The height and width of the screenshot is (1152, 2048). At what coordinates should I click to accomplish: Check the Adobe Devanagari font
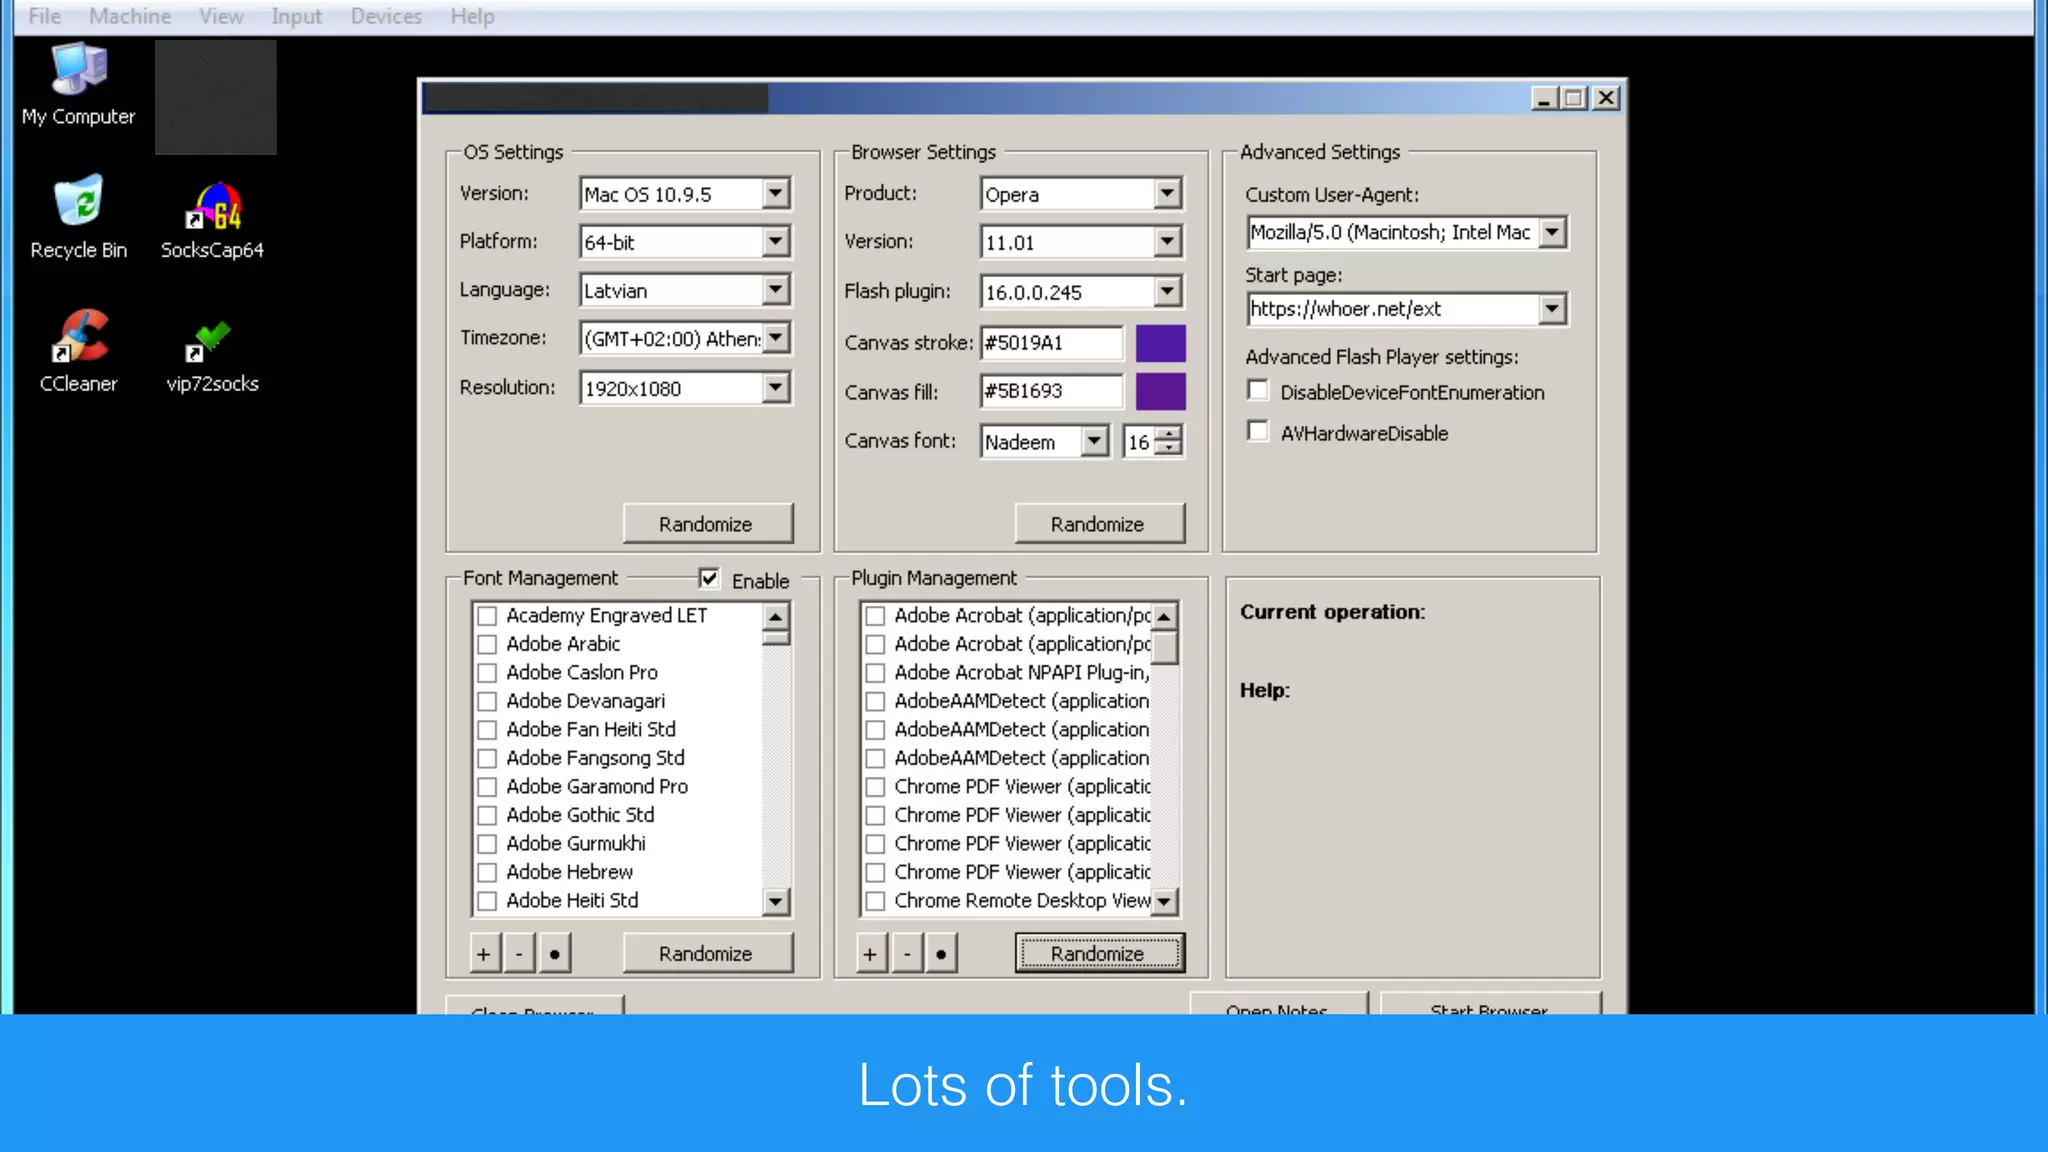coord(487,702)
